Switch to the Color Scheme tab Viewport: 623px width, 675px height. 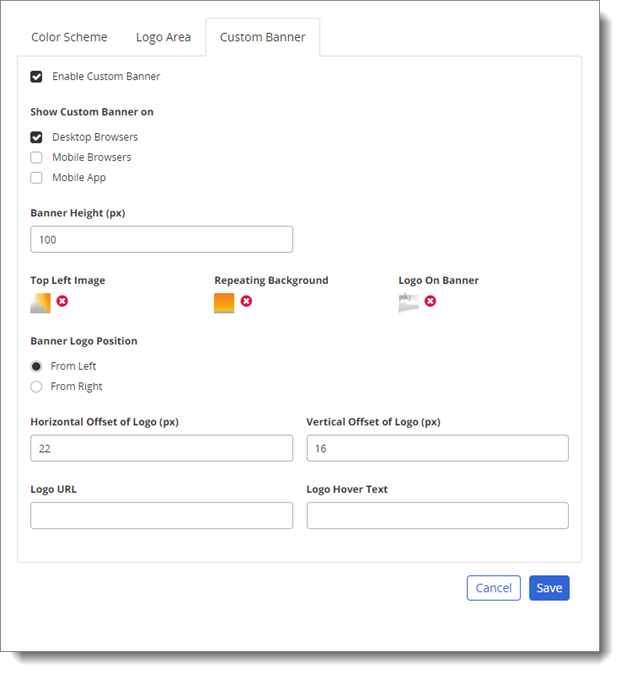click(x=69, y=38)
